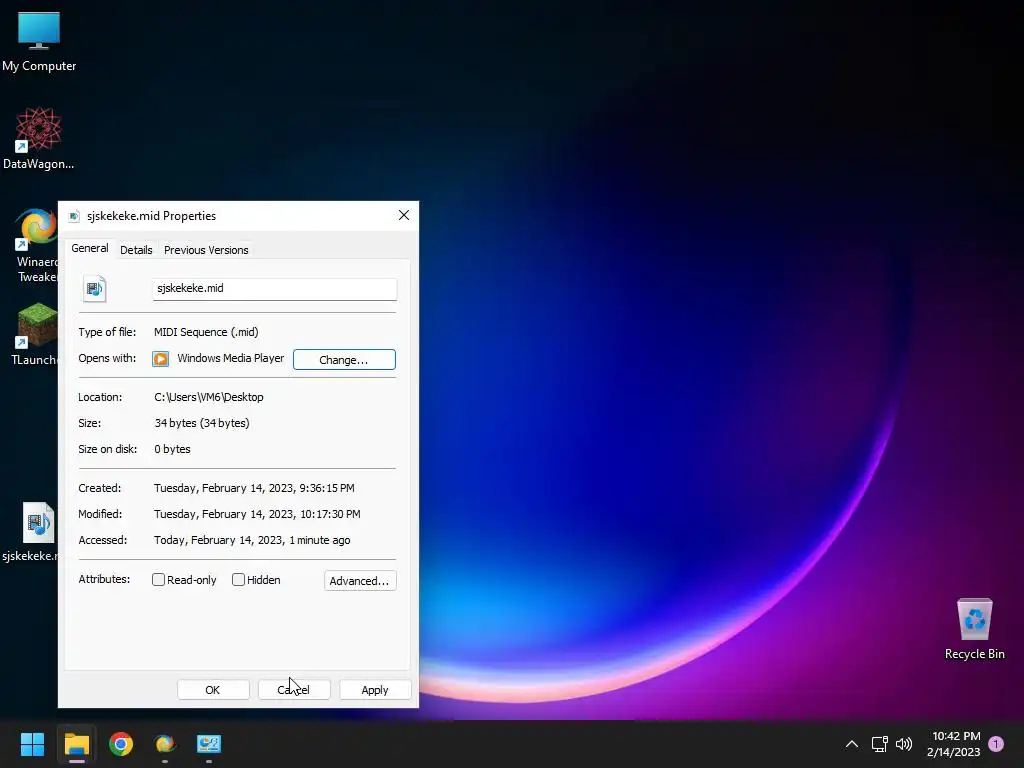Switch to the General tab
Viewport: 1024px width, 768px height.
[90, 248]
